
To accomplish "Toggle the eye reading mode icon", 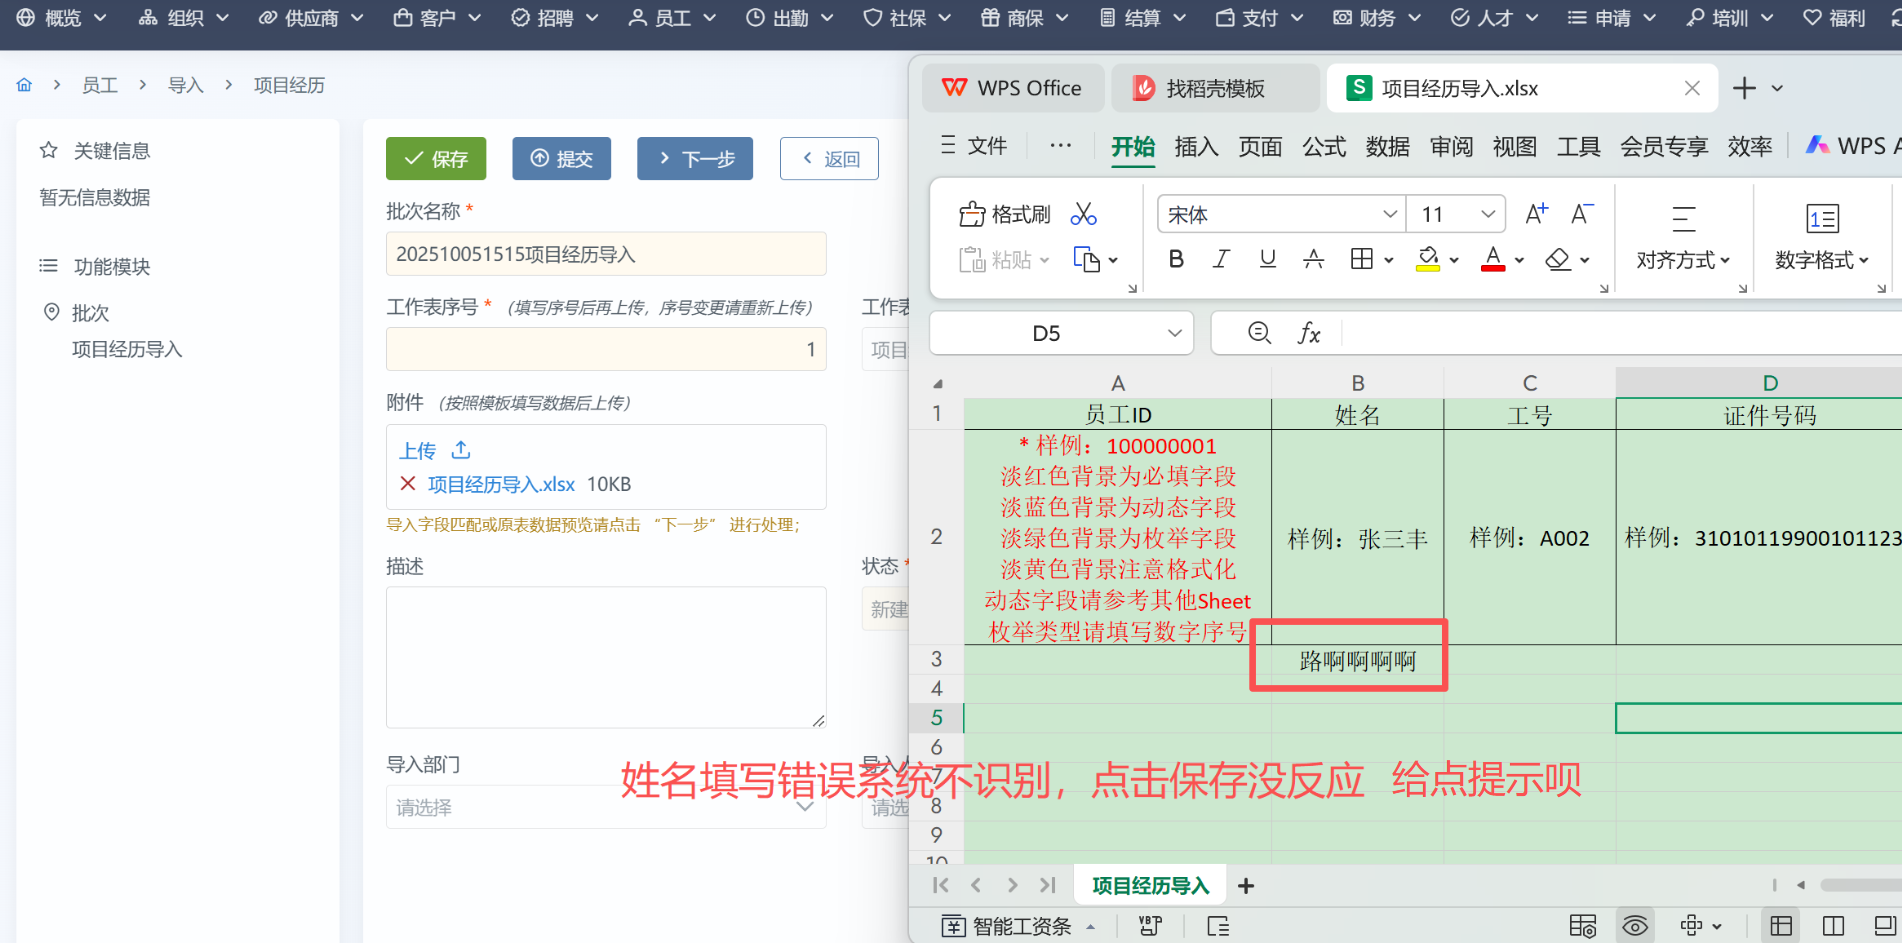I will [1635, 926].
